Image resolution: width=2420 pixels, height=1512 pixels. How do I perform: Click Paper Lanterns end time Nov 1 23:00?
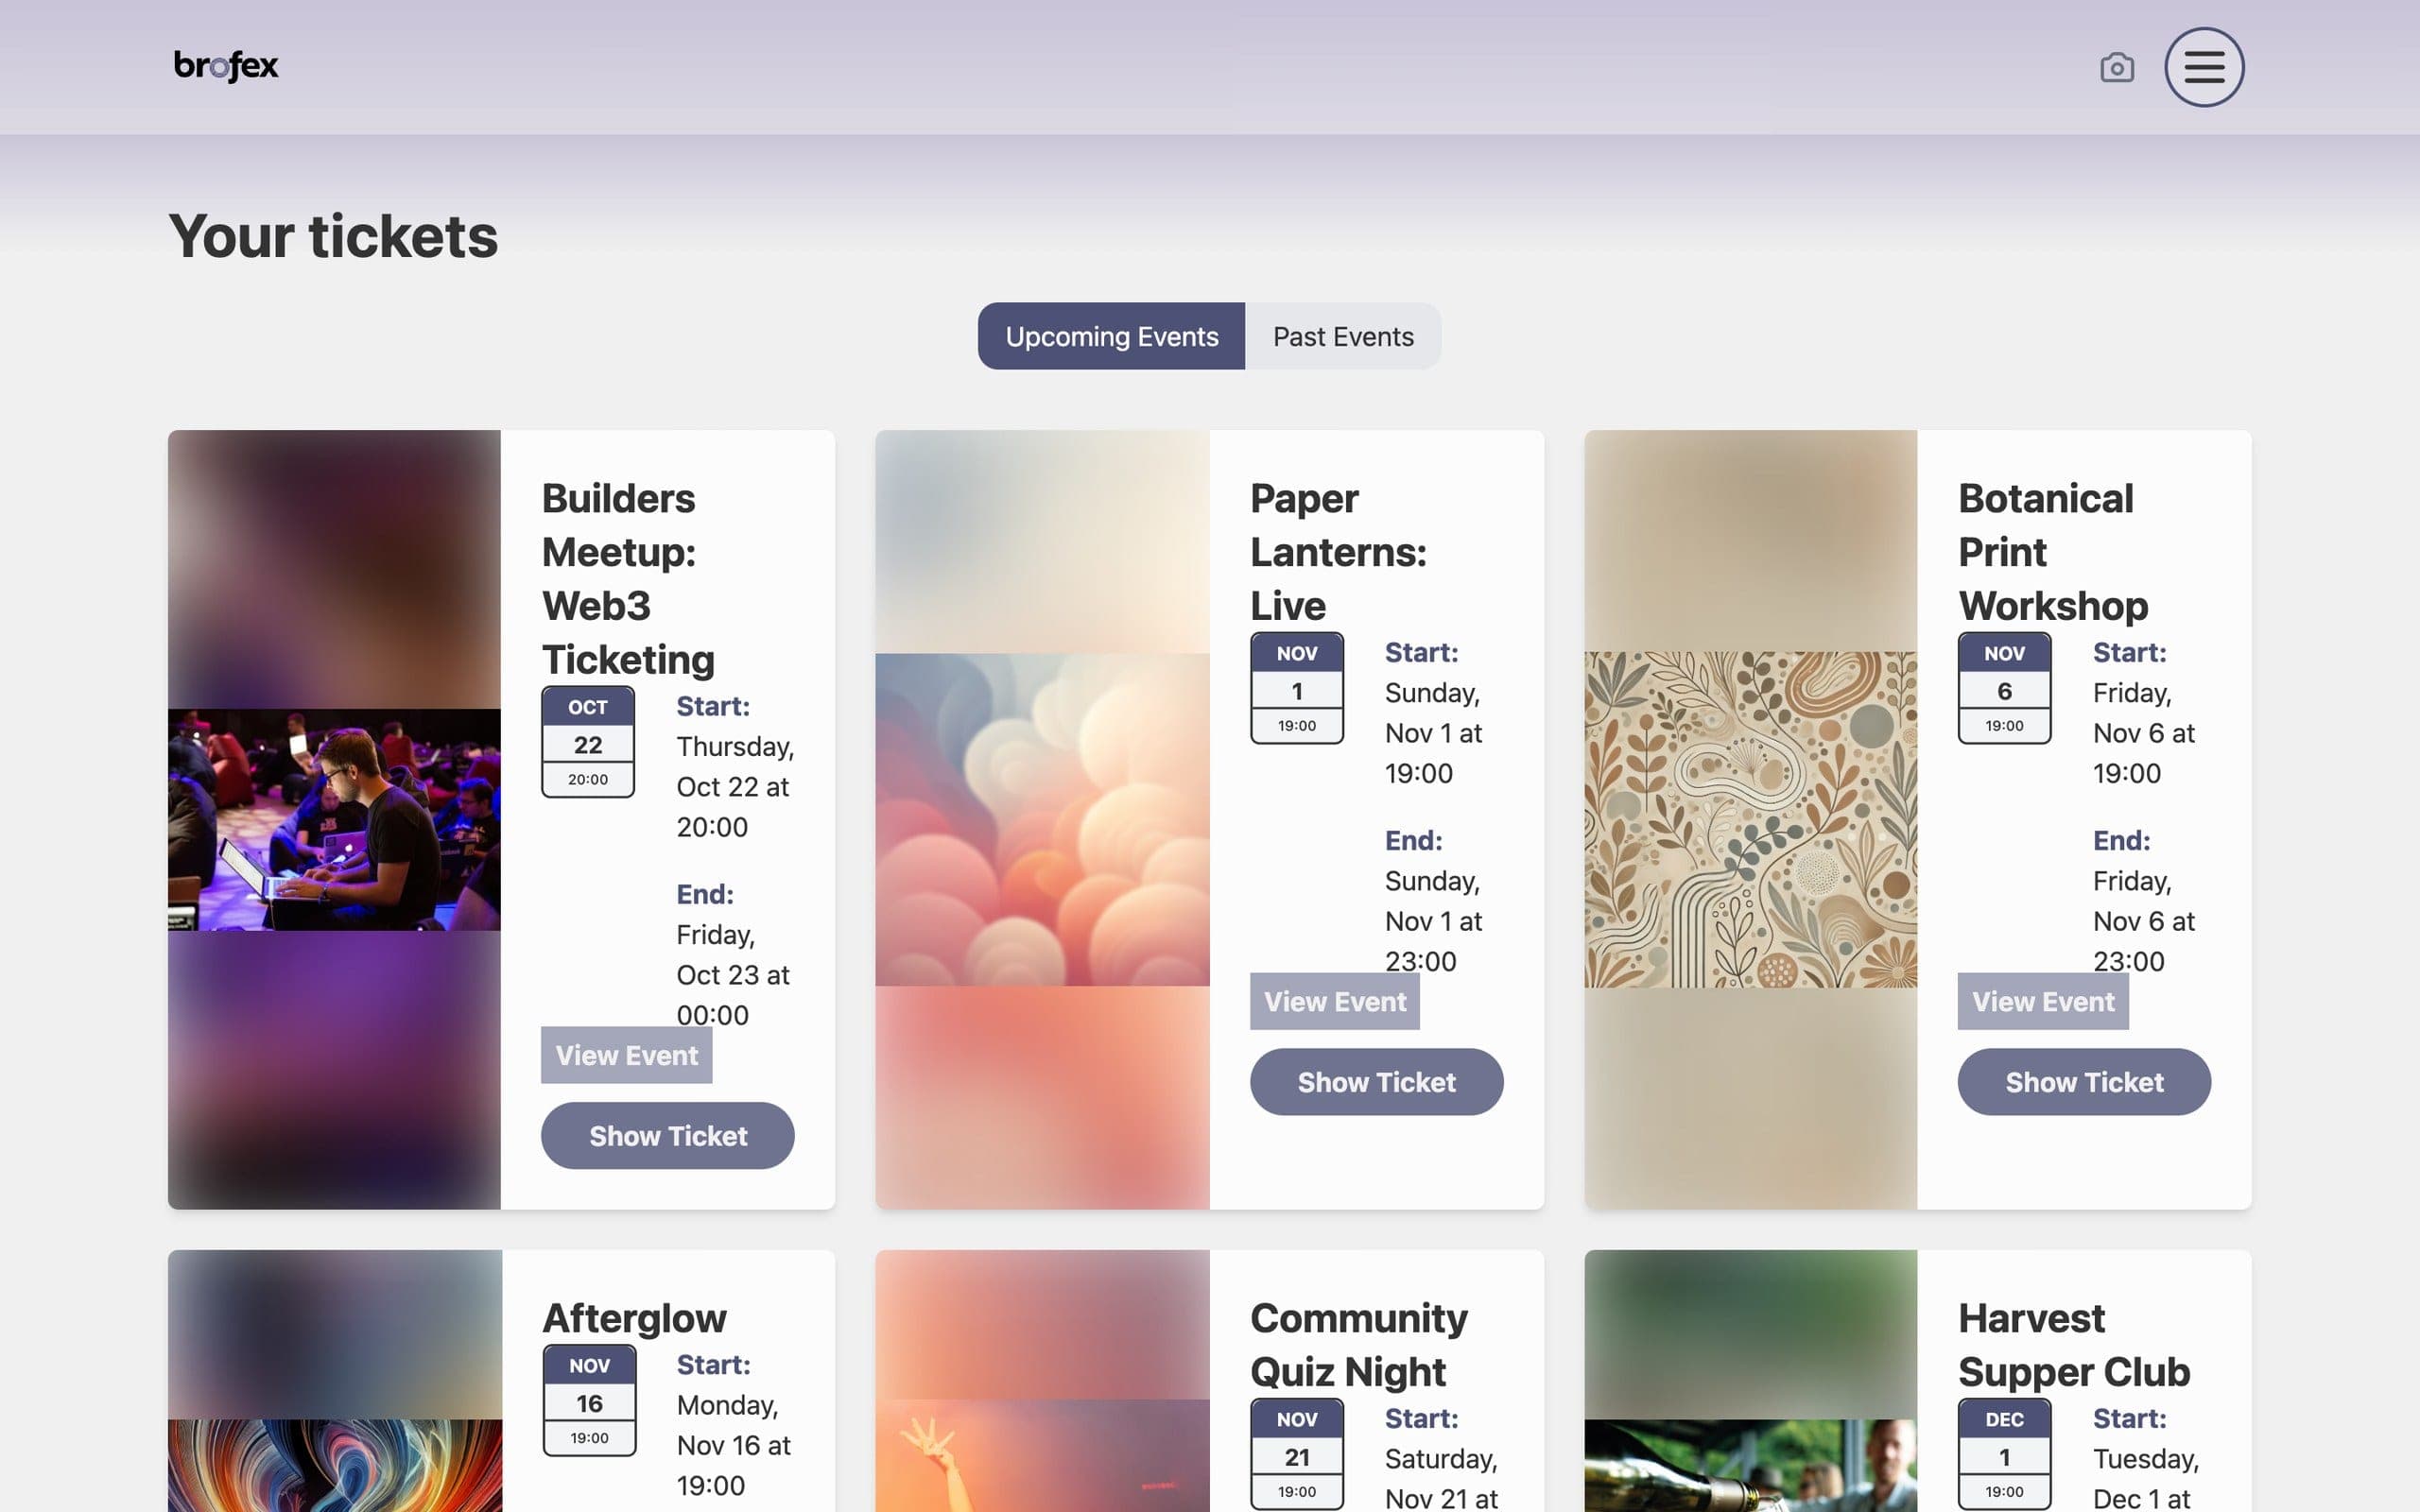click(1433, 921)
